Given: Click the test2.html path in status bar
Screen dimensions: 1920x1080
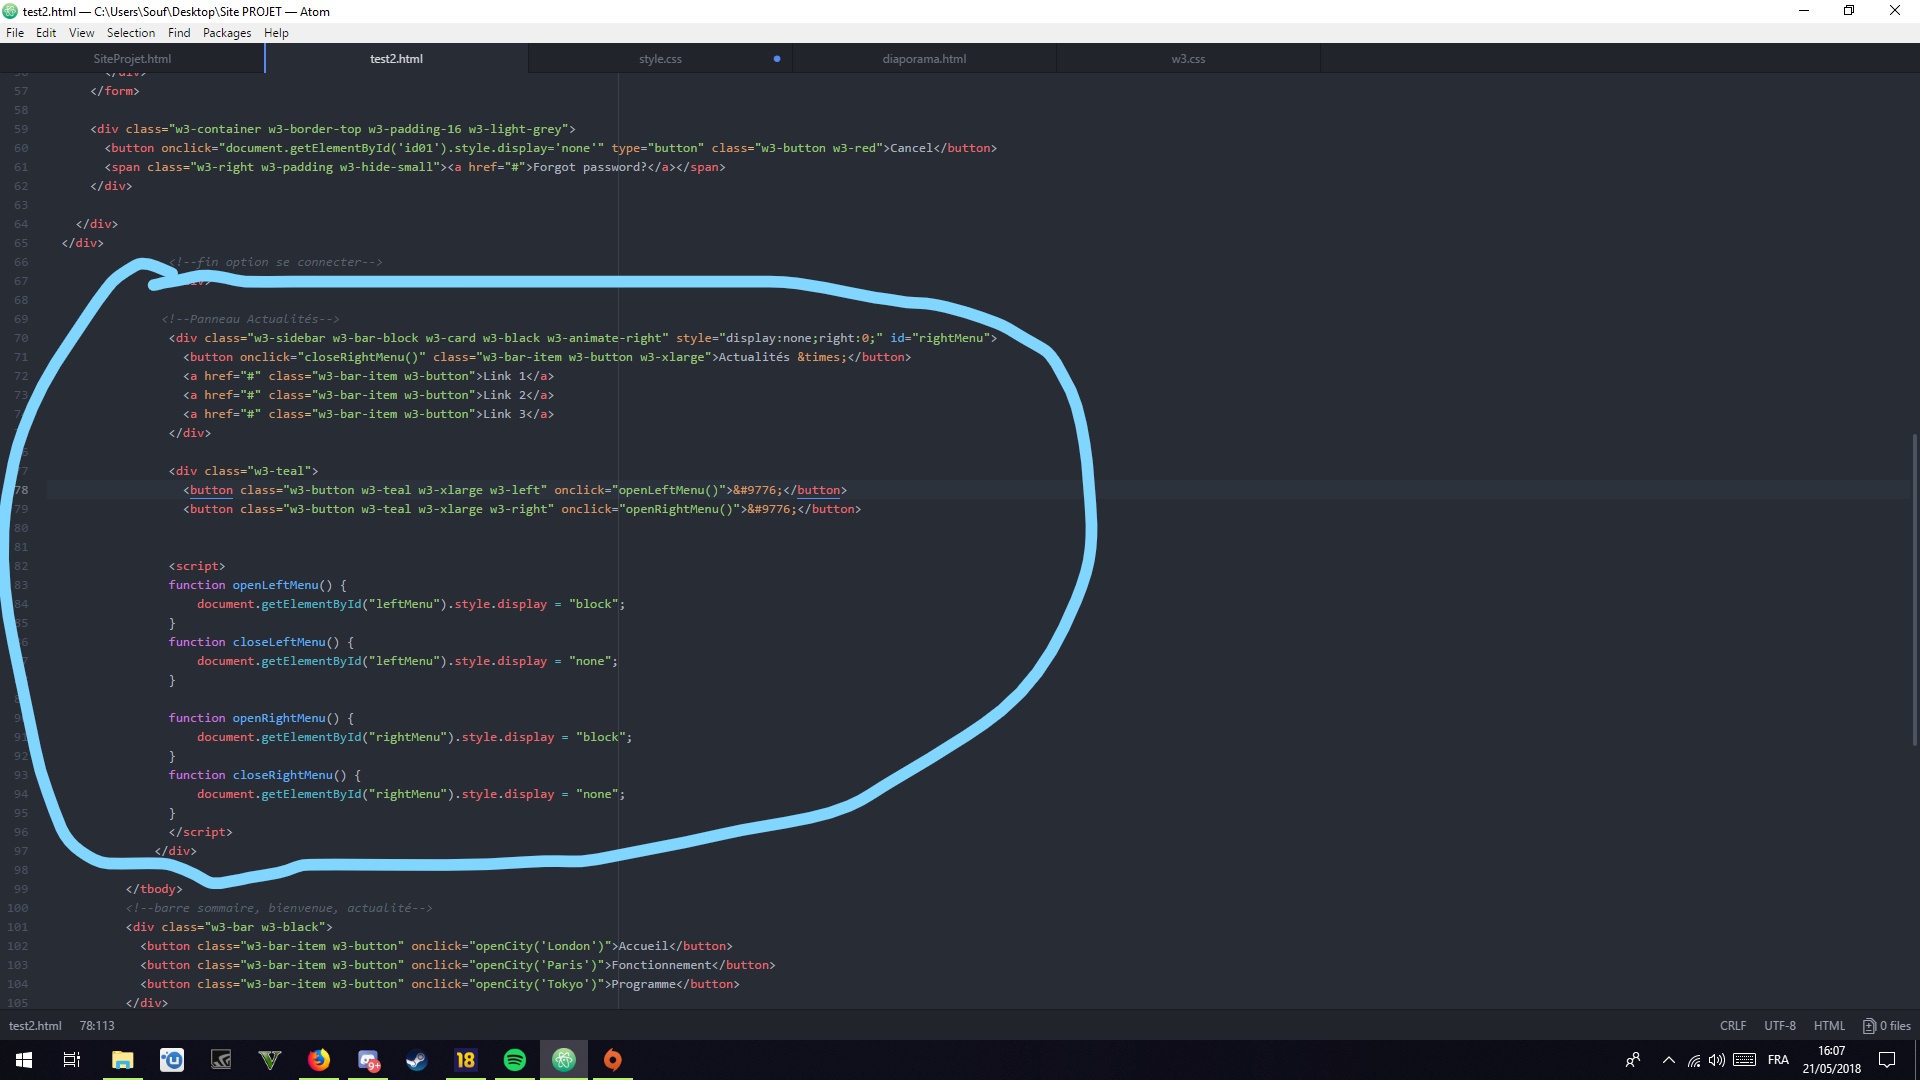Looking at the screenshot, I should tap(35, 1026).
